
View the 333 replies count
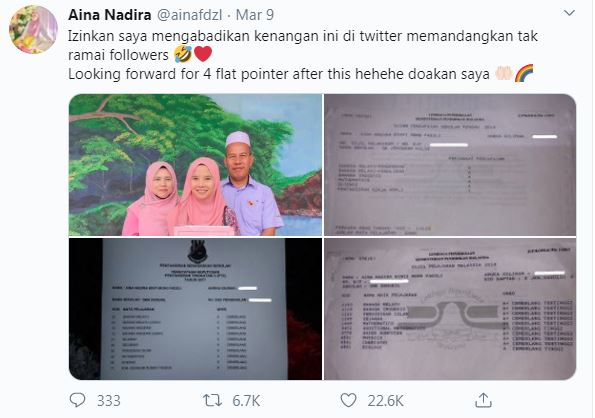click(x=109, y=401)
